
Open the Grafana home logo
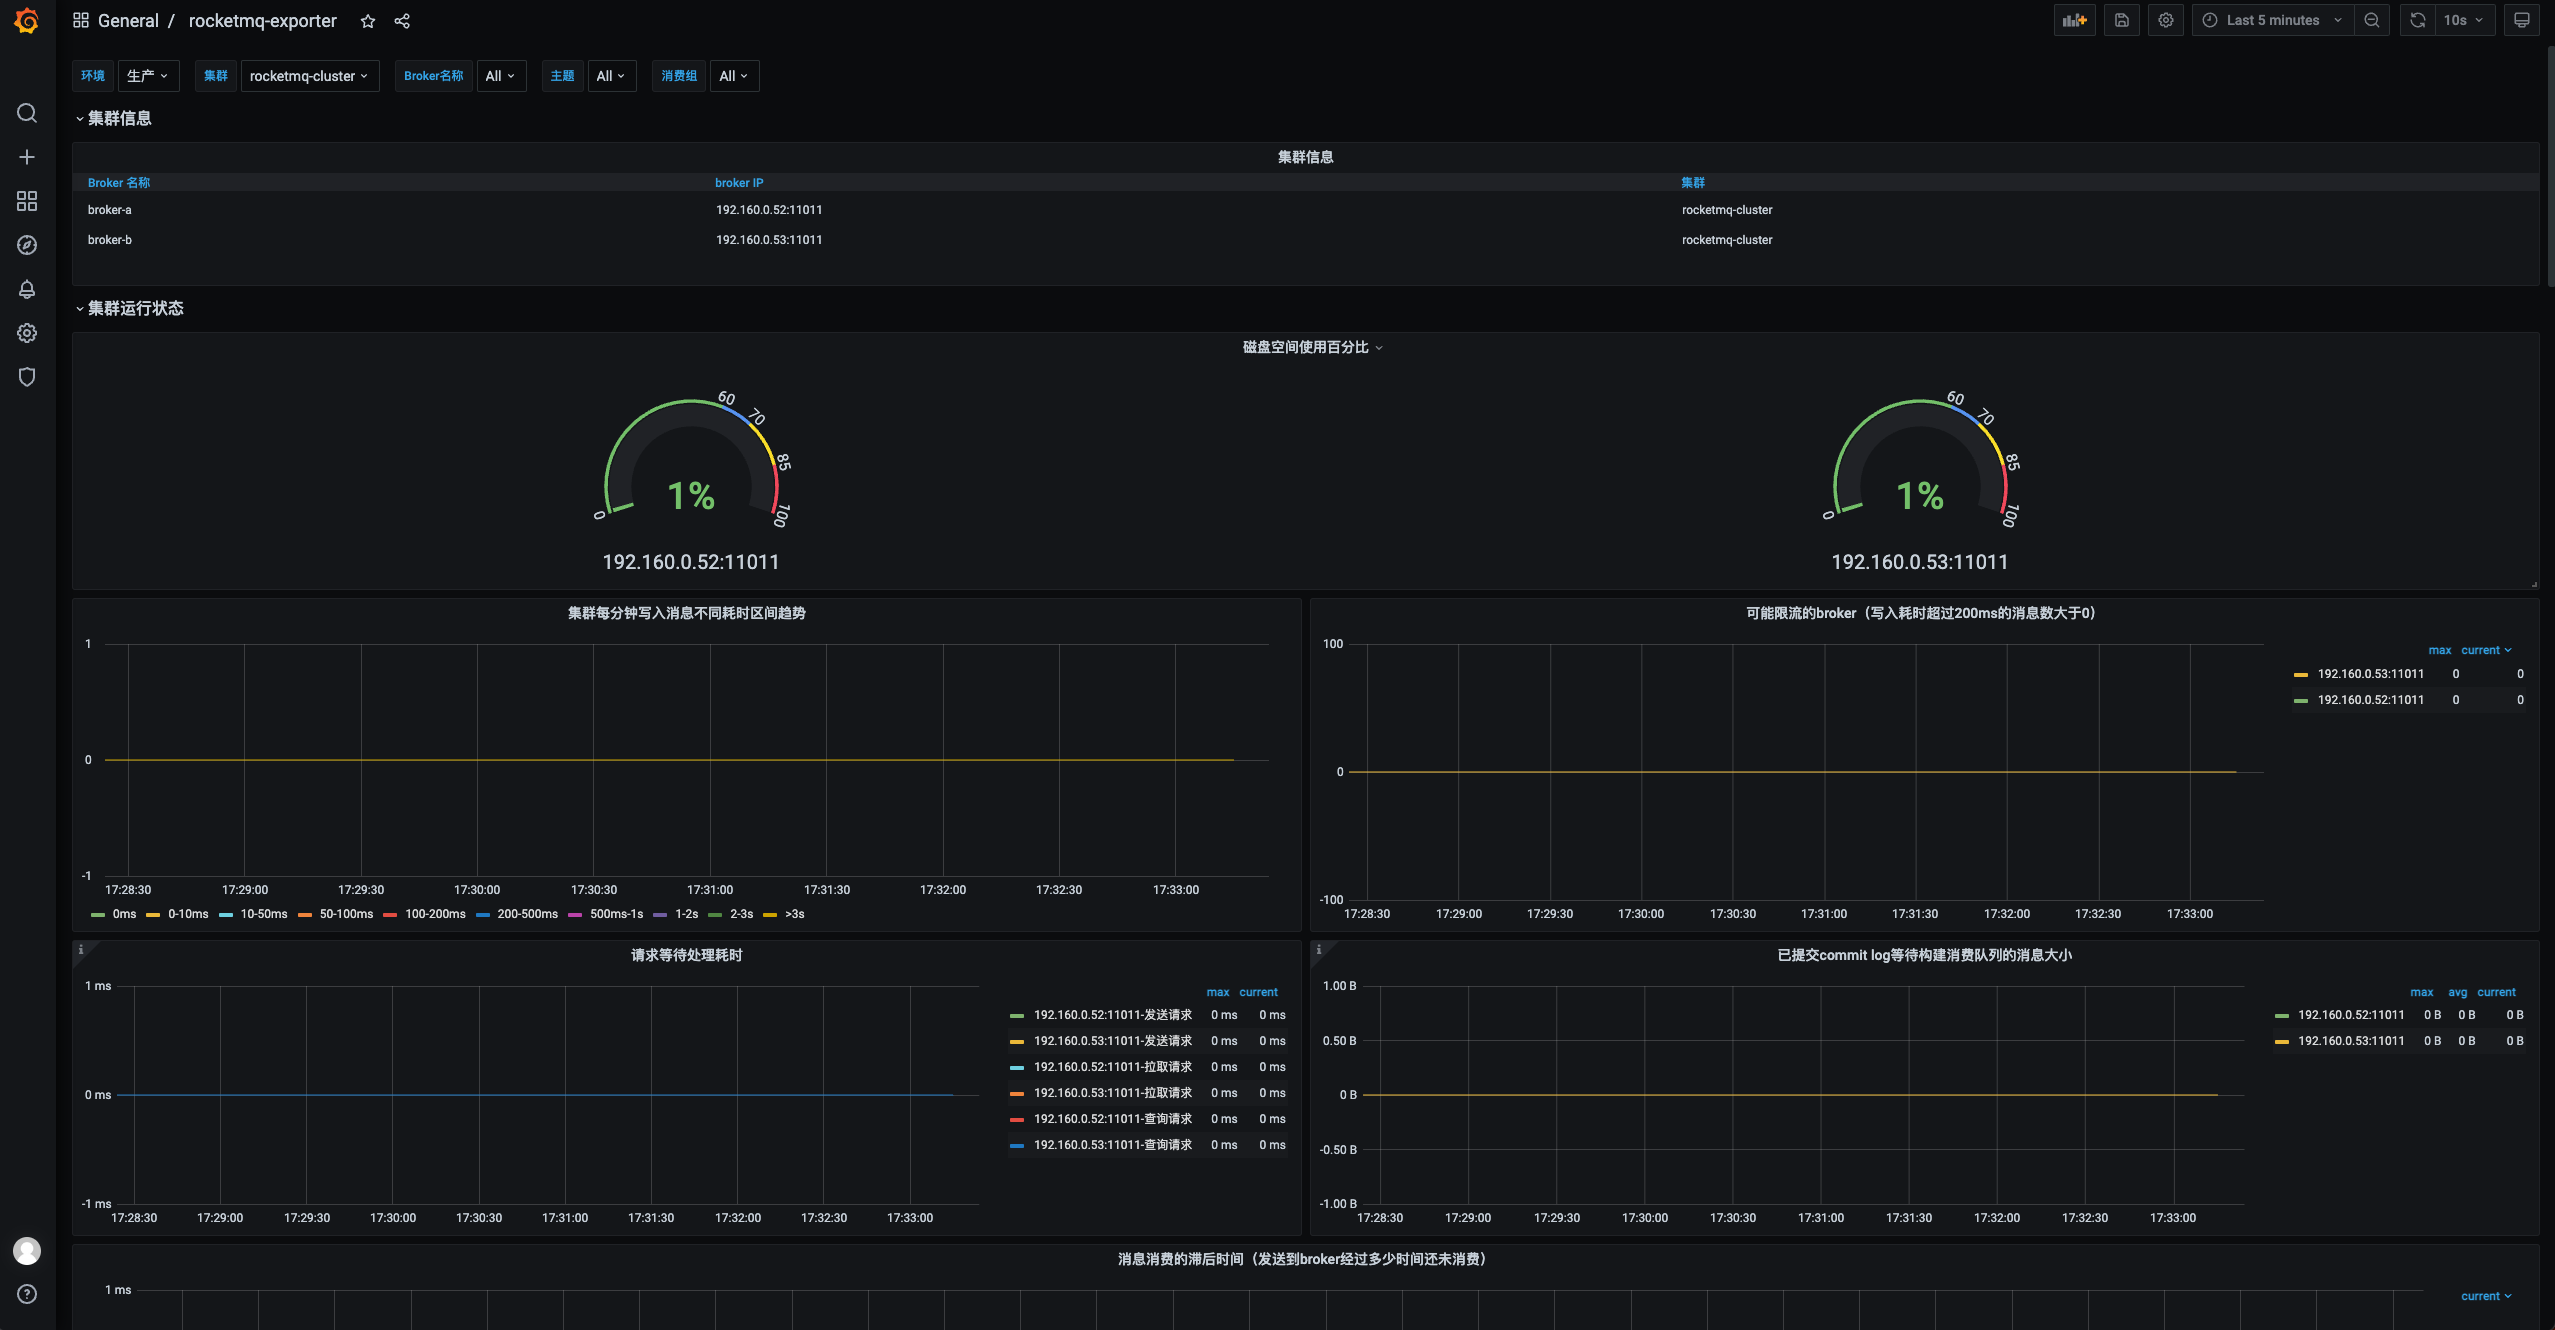click(27, 21)
